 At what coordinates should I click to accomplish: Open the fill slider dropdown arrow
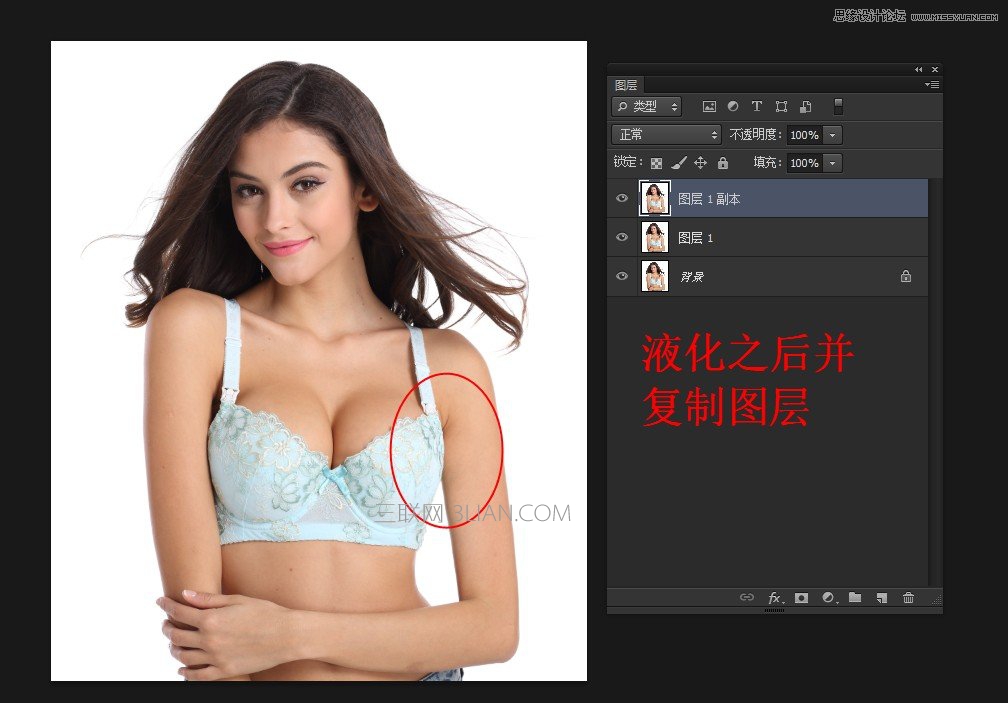coord(832,163)
